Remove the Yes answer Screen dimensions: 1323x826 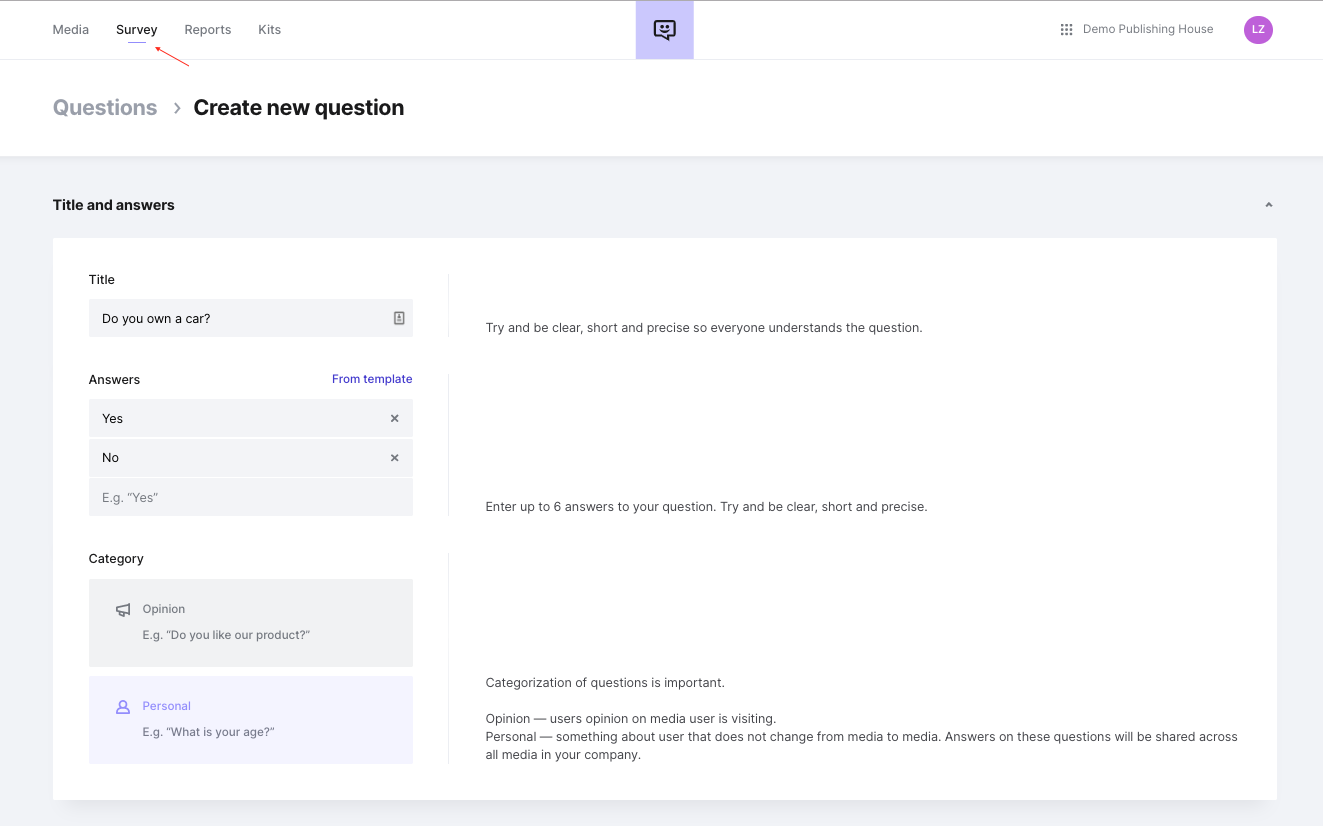394,418
